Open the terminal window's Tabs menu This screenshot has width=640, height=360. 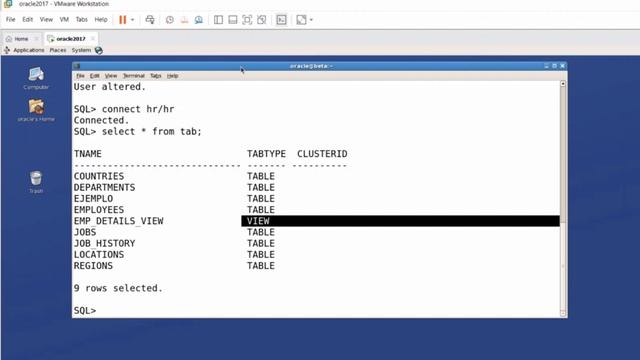(156, 76)
